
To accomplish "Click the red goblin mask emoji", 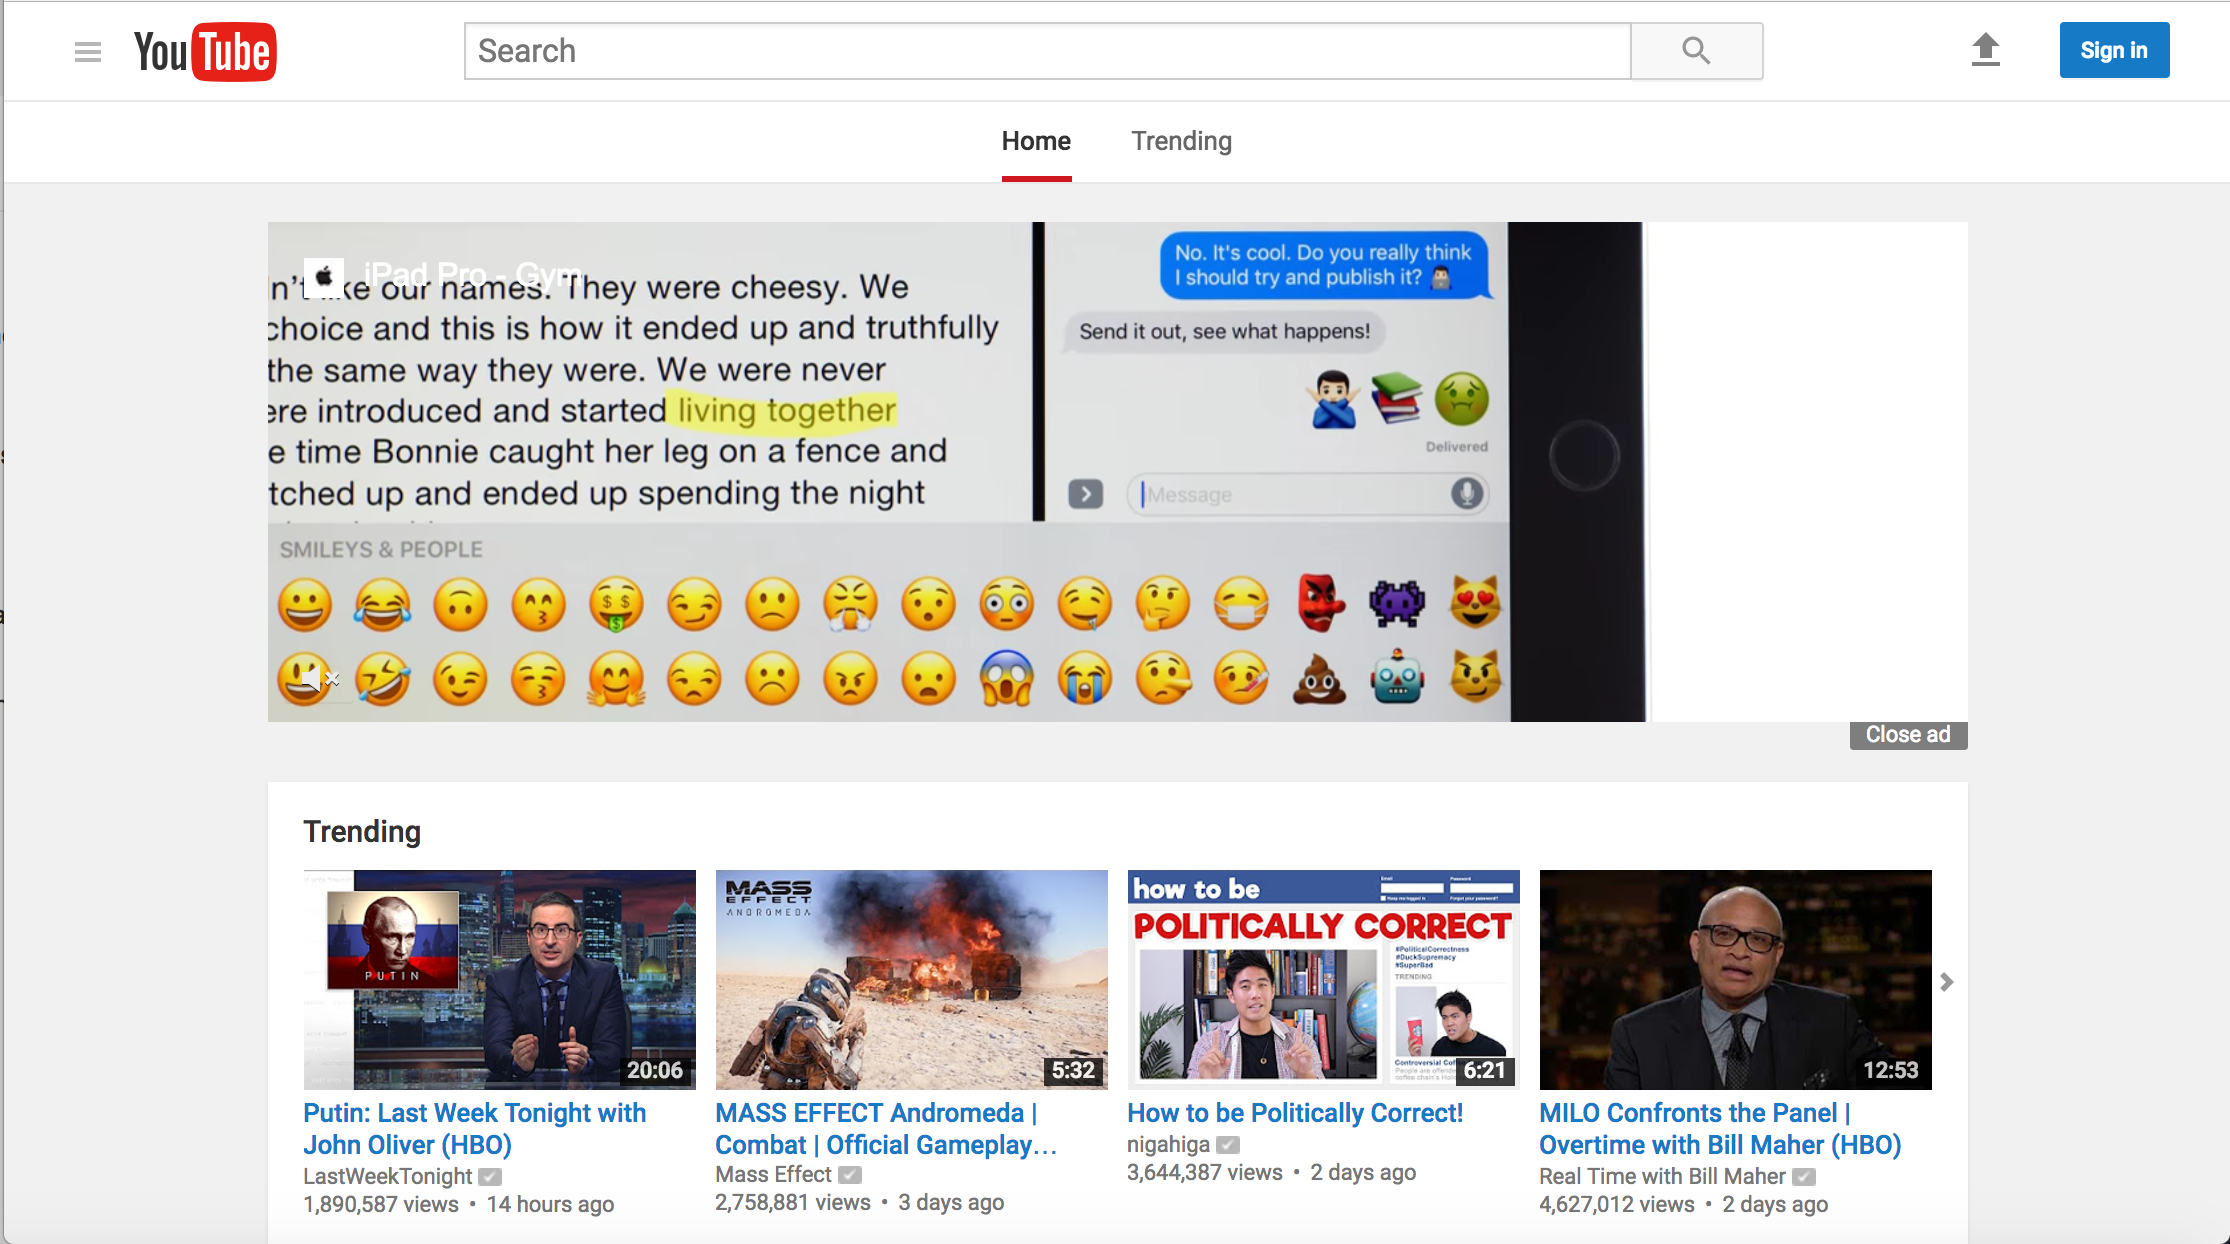I will click(x=1319, y=603).
